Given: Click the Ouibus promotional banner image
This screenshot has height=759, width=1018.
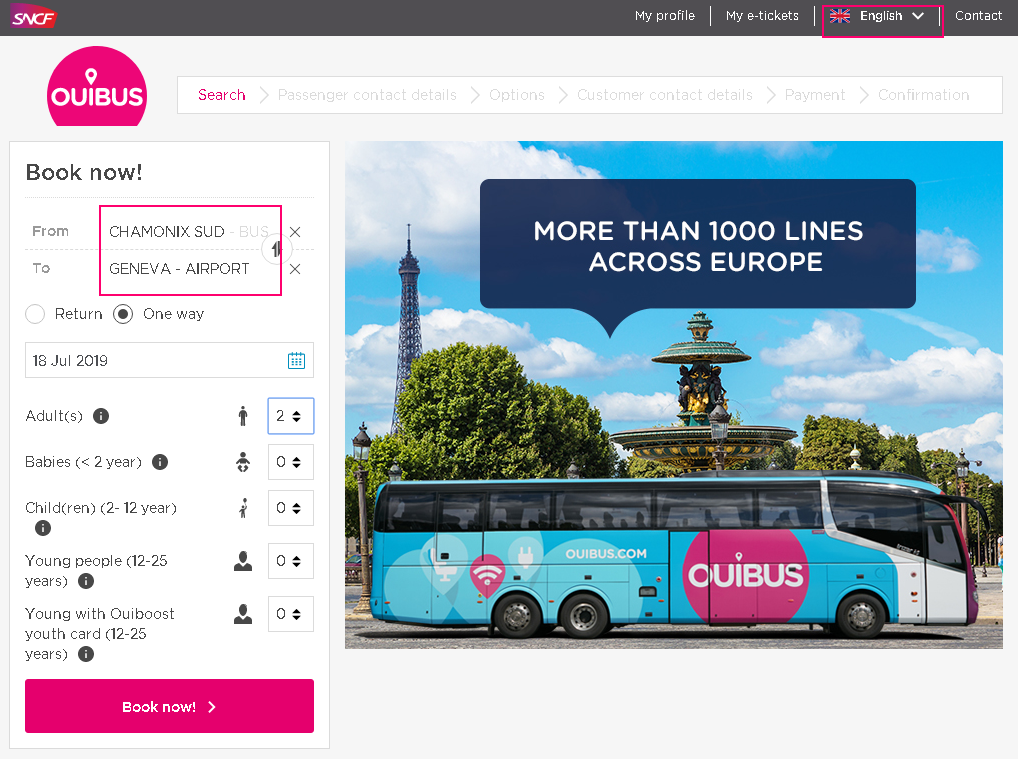Looking at the screenshot, I should click(674, 395).
